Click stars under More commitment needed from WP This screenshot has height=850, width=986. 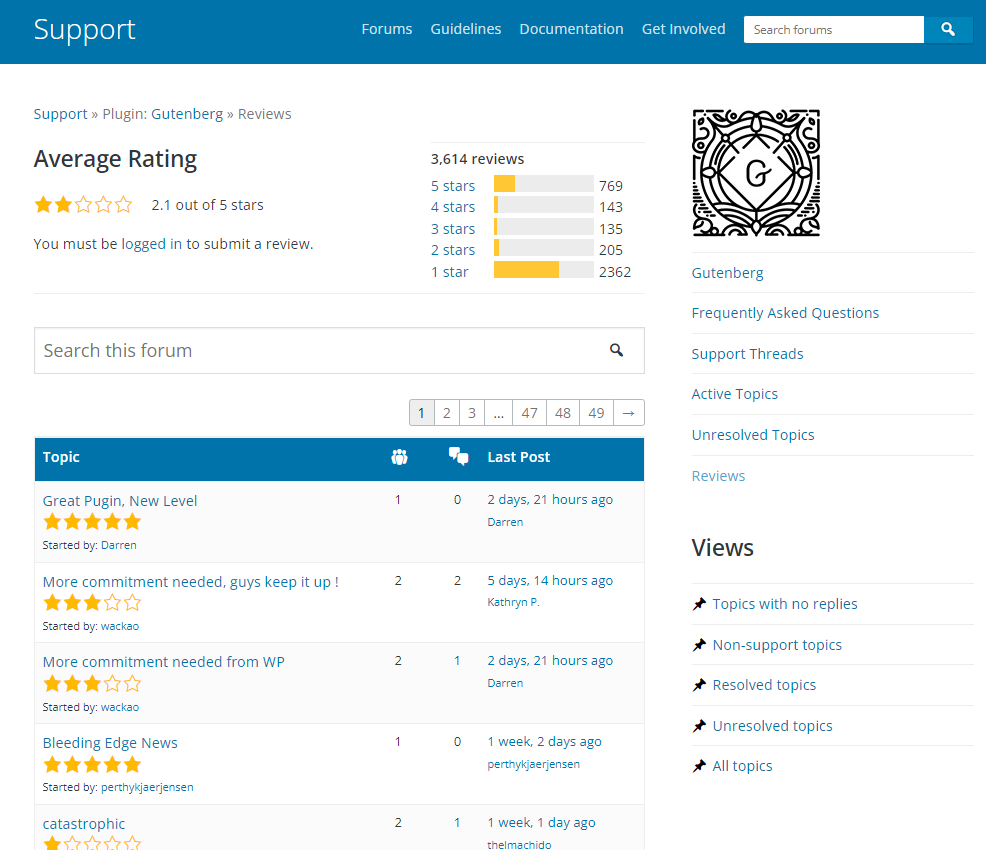92,683
